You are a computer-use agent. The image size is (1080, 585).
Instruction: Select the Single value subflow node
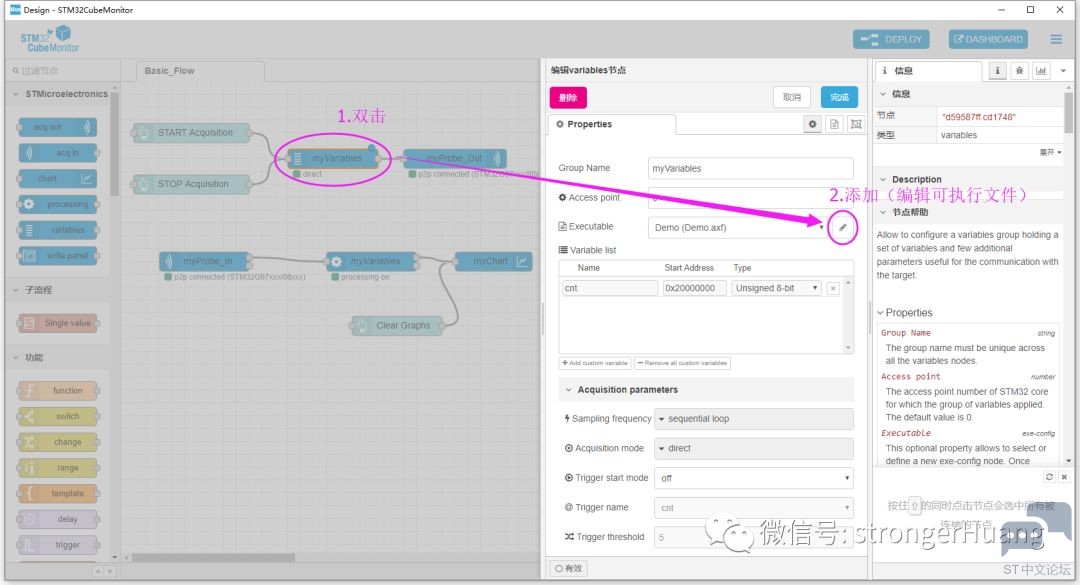[x=58, y=323]
